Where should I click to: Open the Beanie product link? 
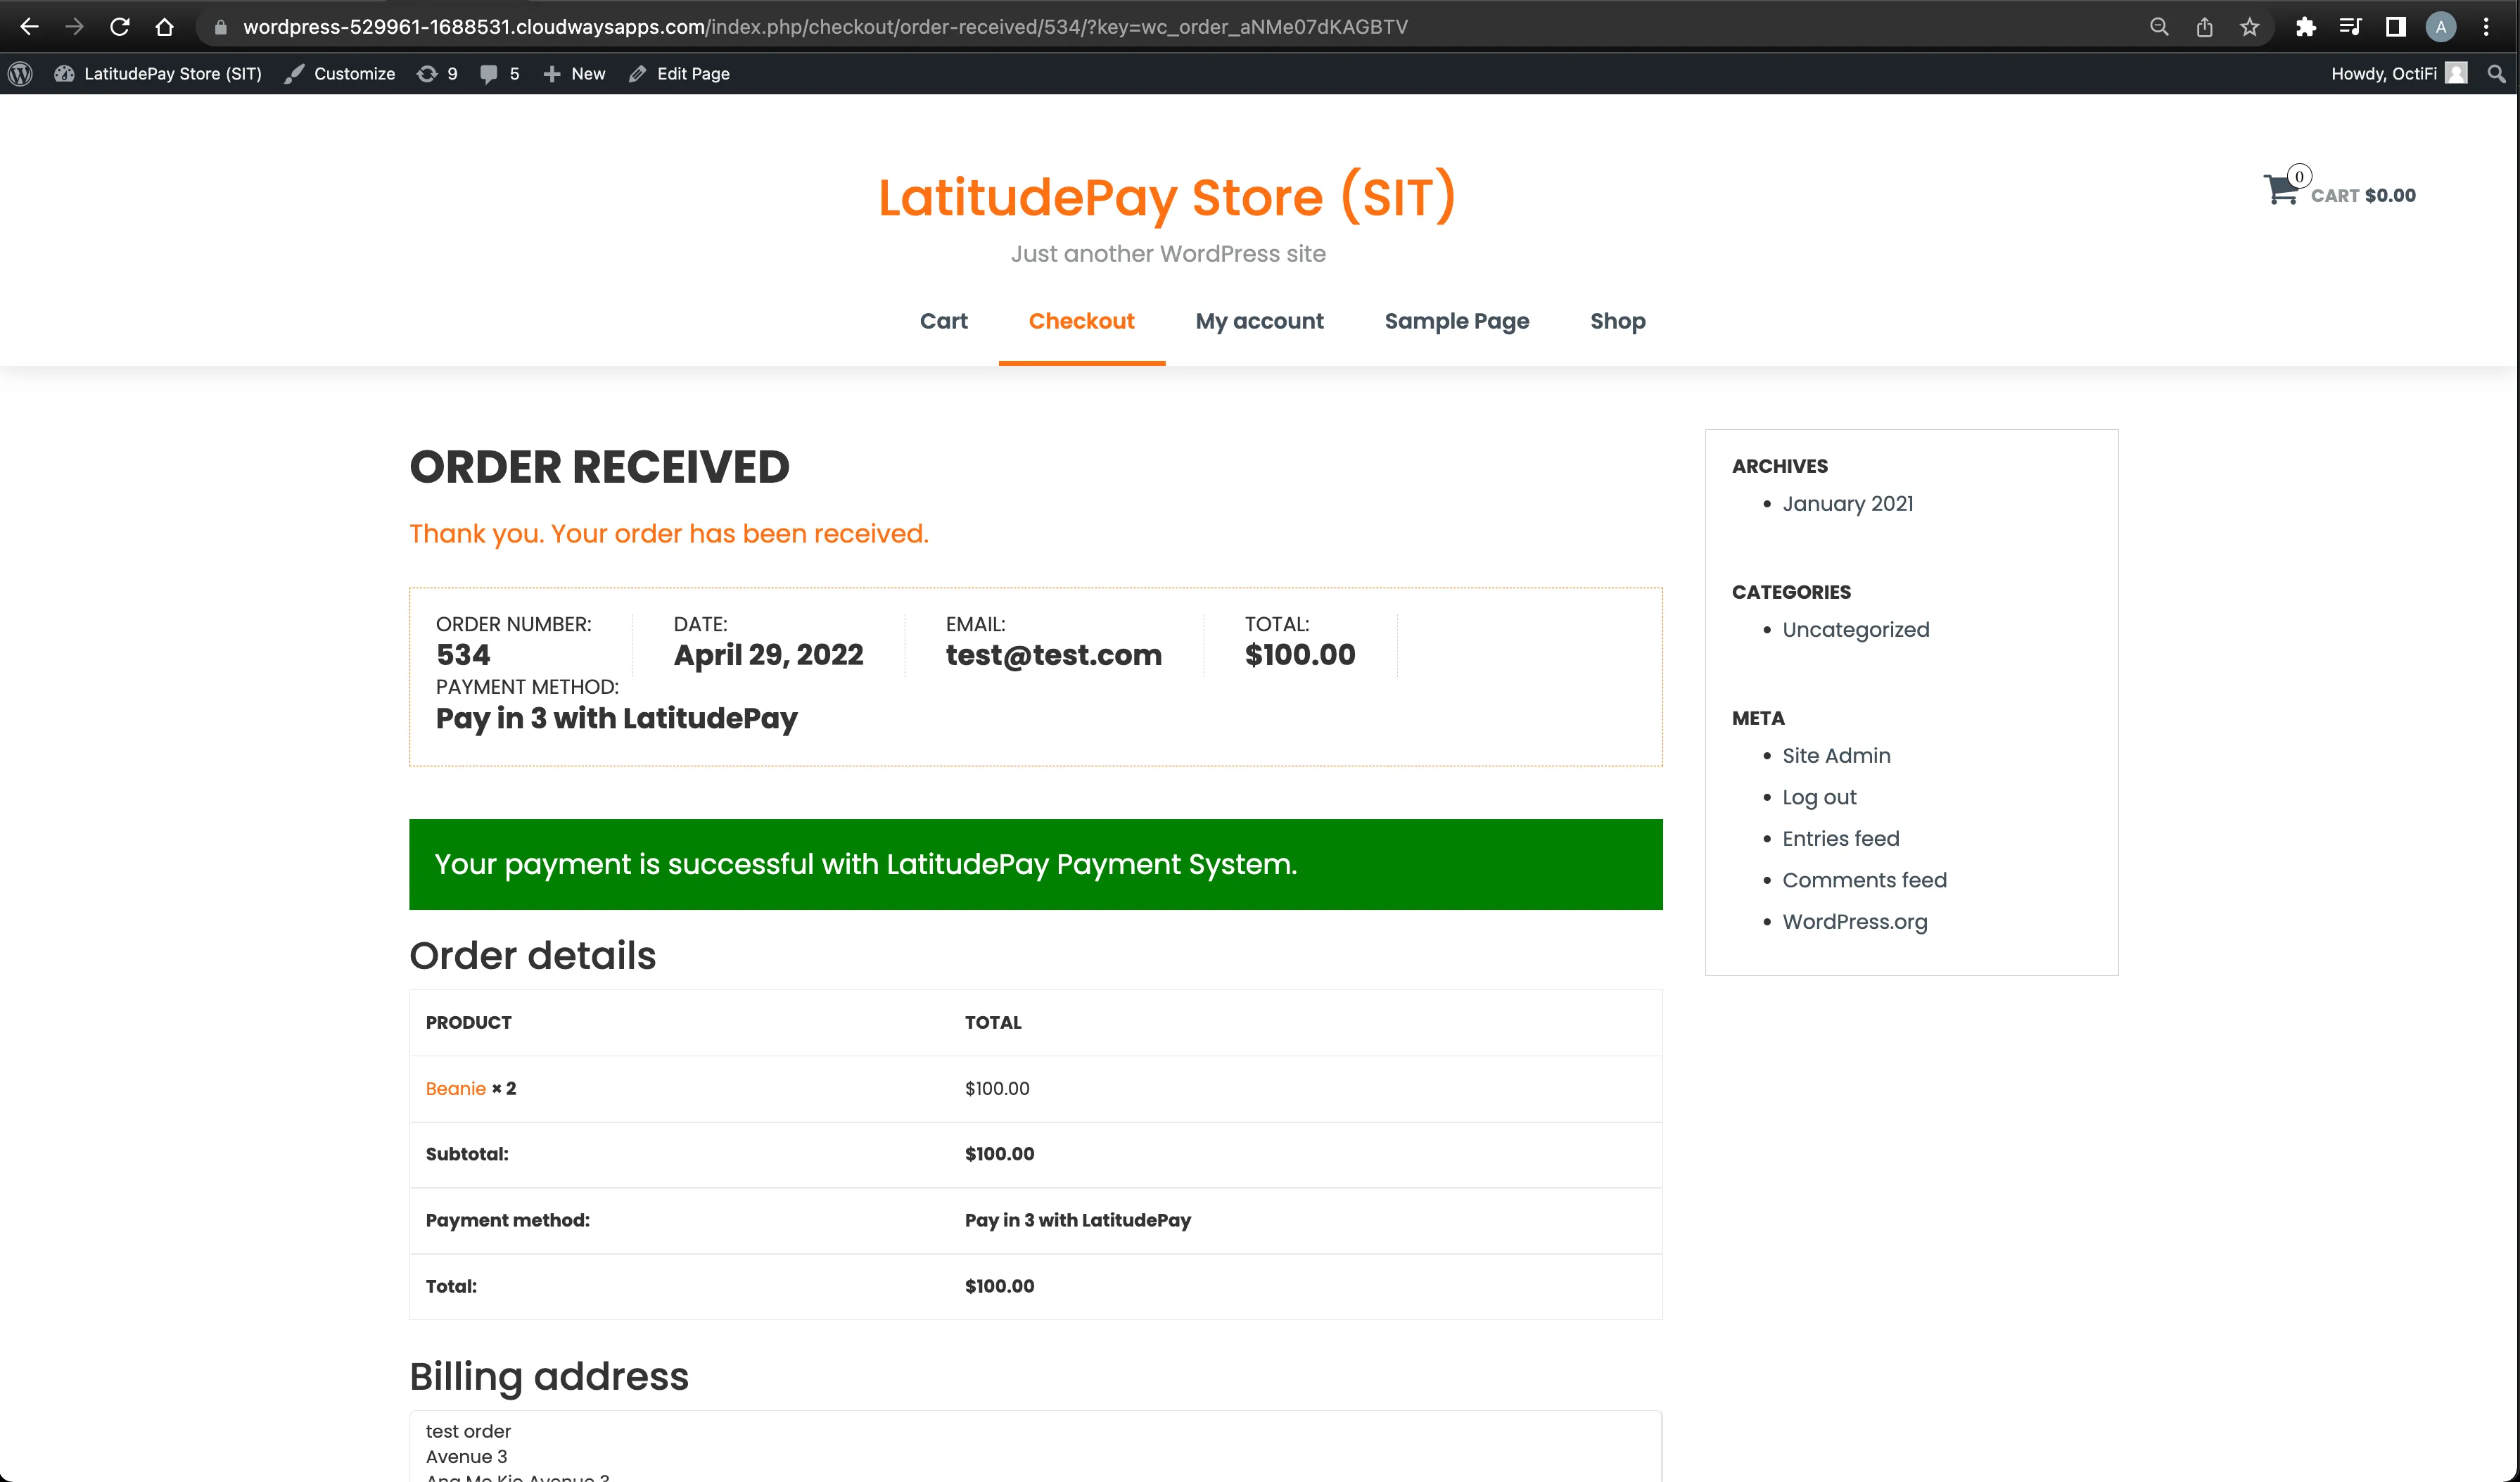coord(455,1089)
